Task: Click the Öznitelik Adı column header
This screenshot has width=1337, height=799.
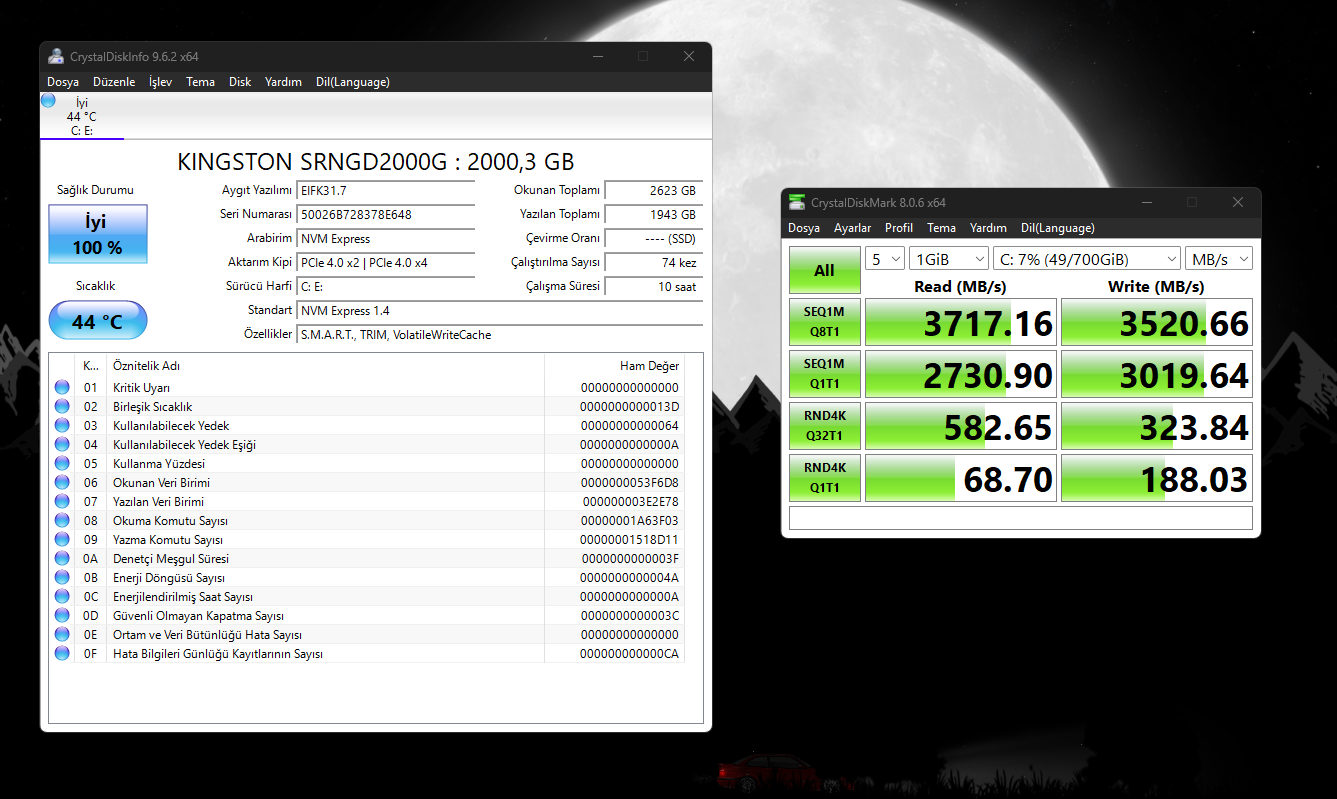Action: pyautogui.click(x=325, y=366)
